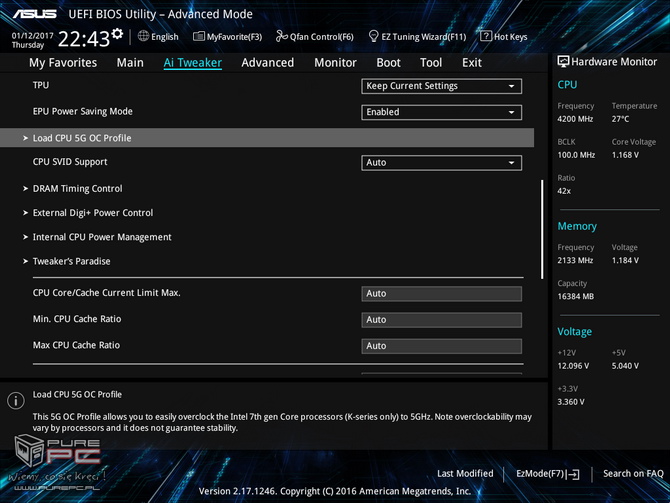670x503 pixels.
Task: Click the language globe icon
Action: point(143,36)
